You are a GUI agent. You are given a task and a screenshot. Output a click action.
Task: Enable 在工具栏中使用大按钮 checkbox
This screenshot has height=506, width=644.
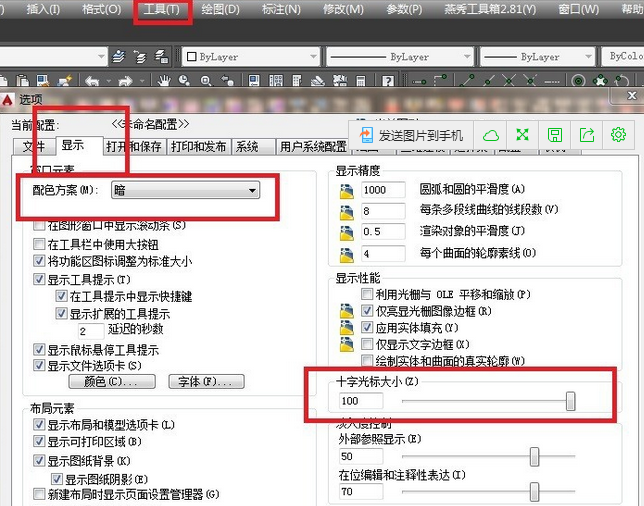(40, 244)
